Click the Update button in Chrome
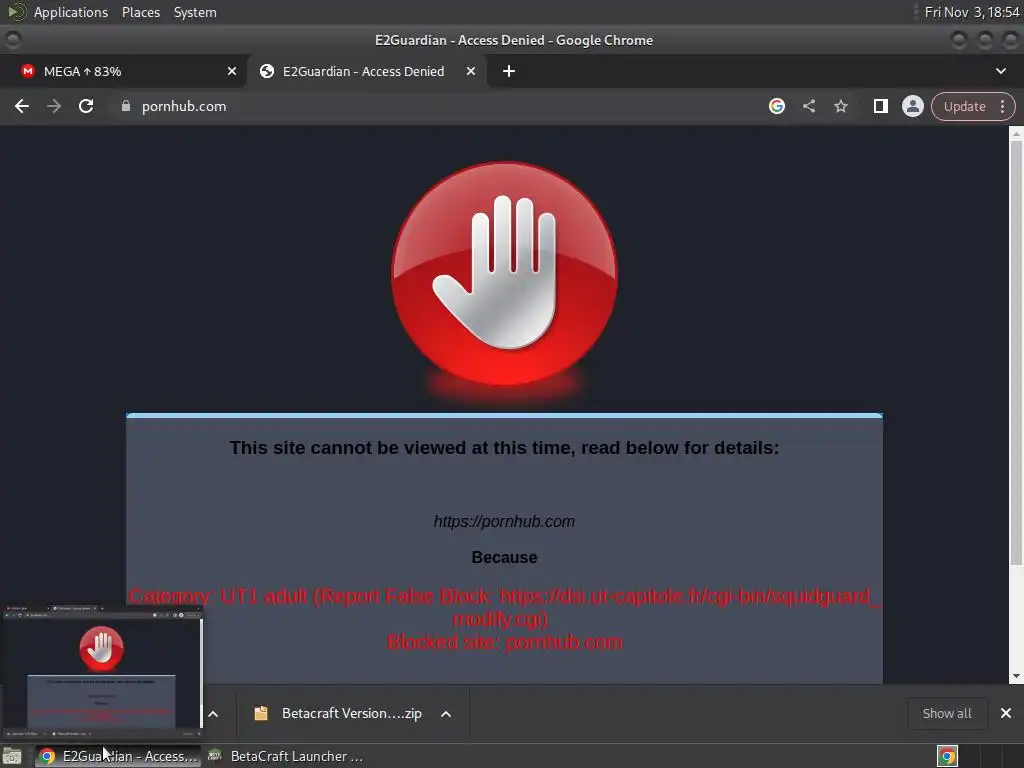Viewport: 1024px width, 768px height. 964,106
